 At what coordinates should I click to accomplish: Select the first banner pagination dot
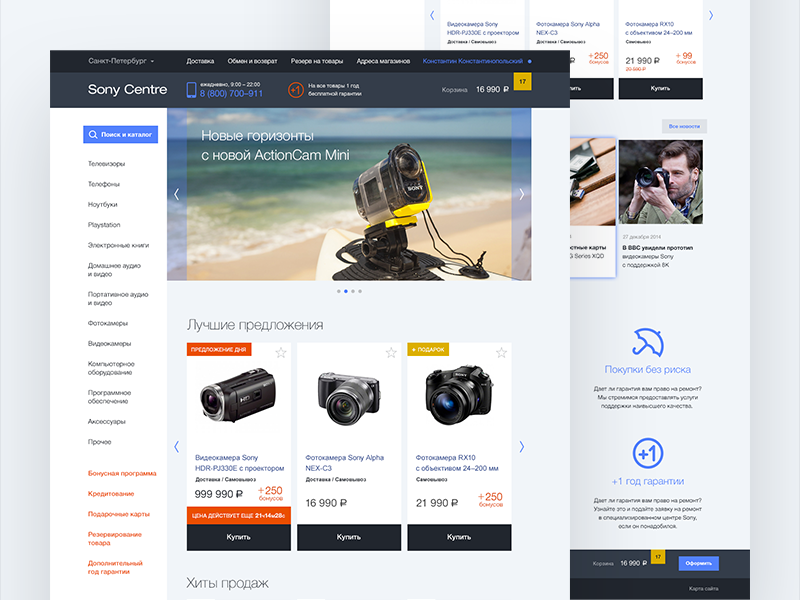[x=339, y=291]
